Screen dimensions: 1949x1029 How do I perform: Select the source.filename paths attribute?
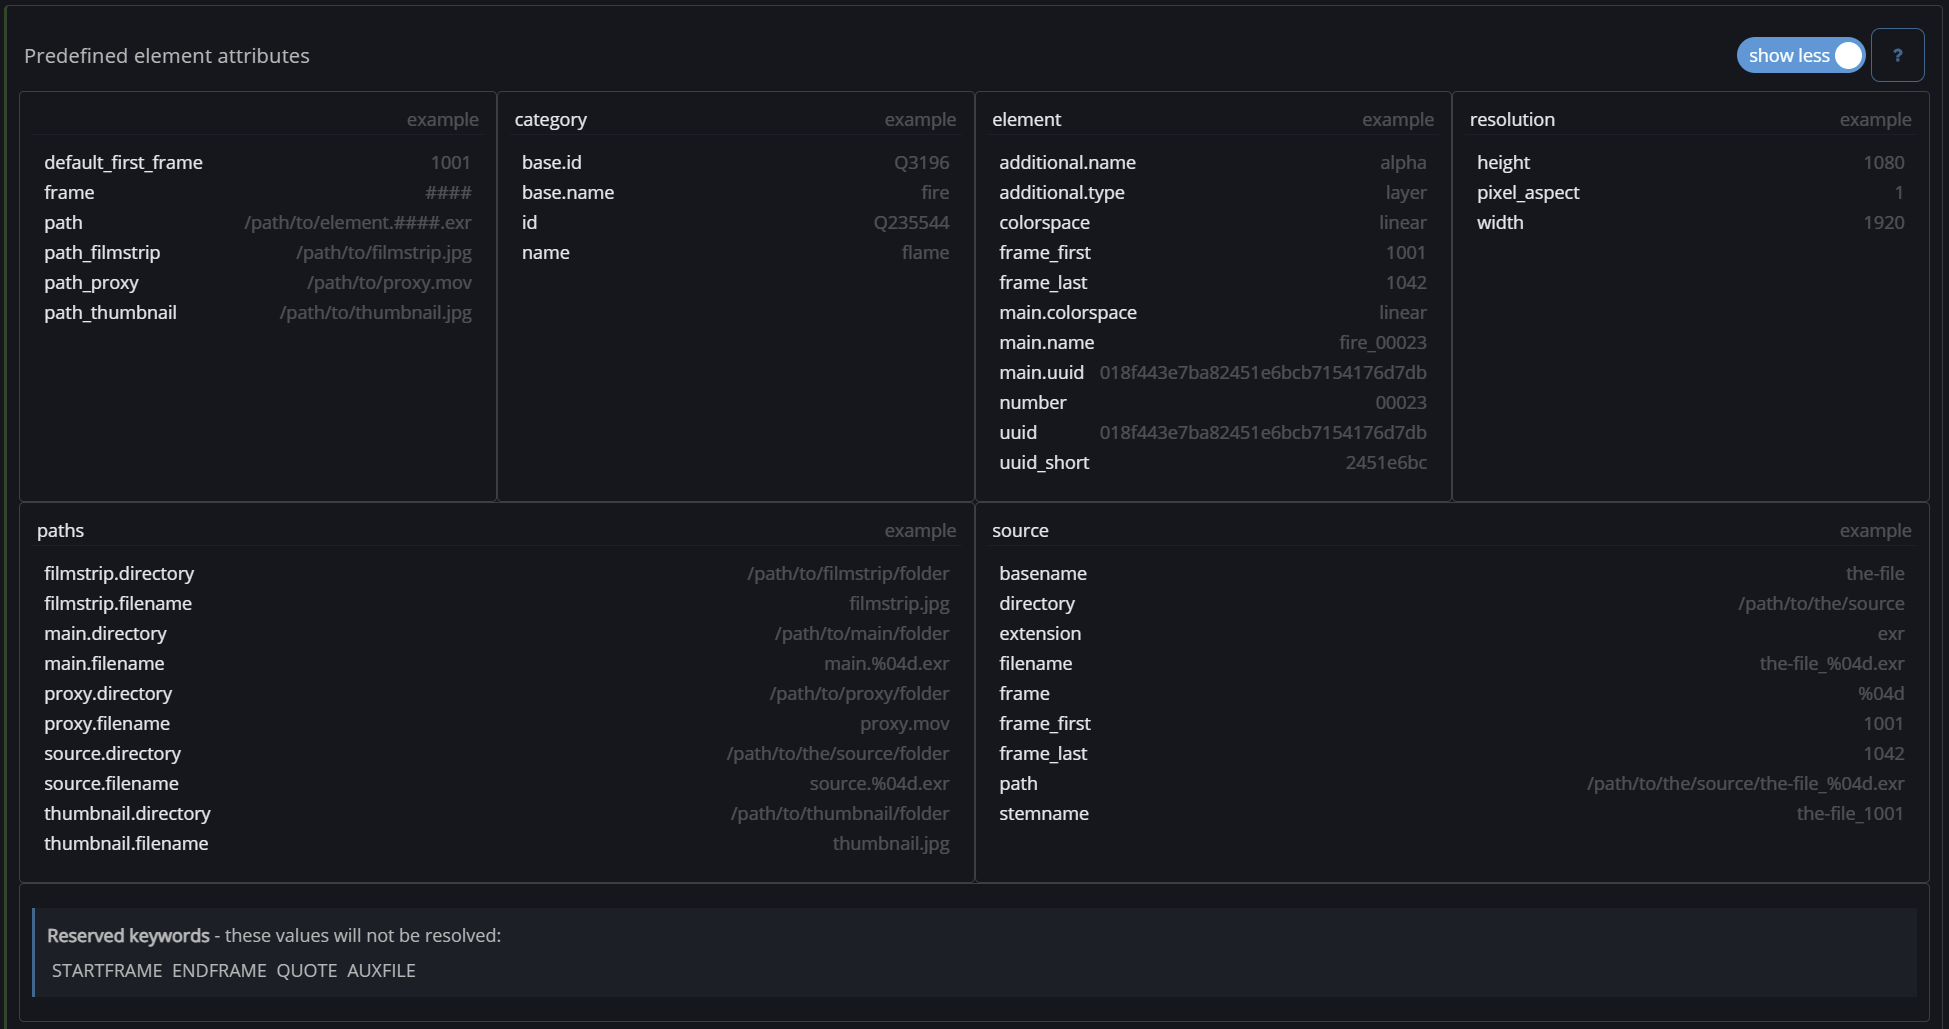click(111, 783)
